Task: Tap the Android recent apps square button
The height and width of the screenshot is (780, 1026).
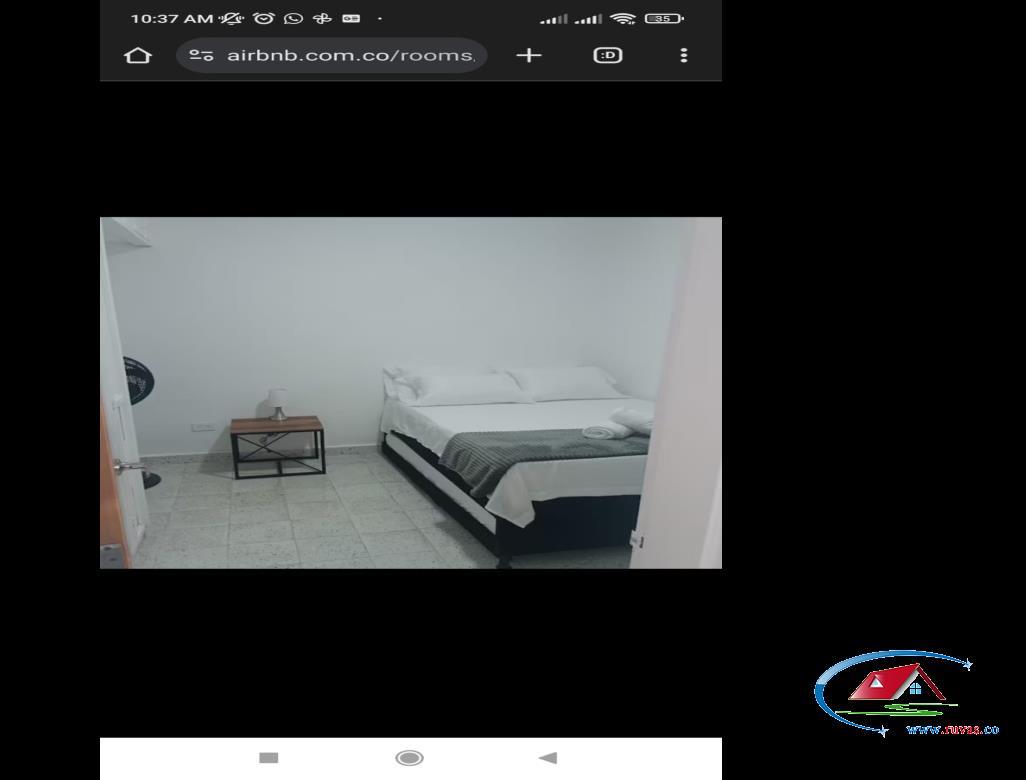Action: [269, 758]
